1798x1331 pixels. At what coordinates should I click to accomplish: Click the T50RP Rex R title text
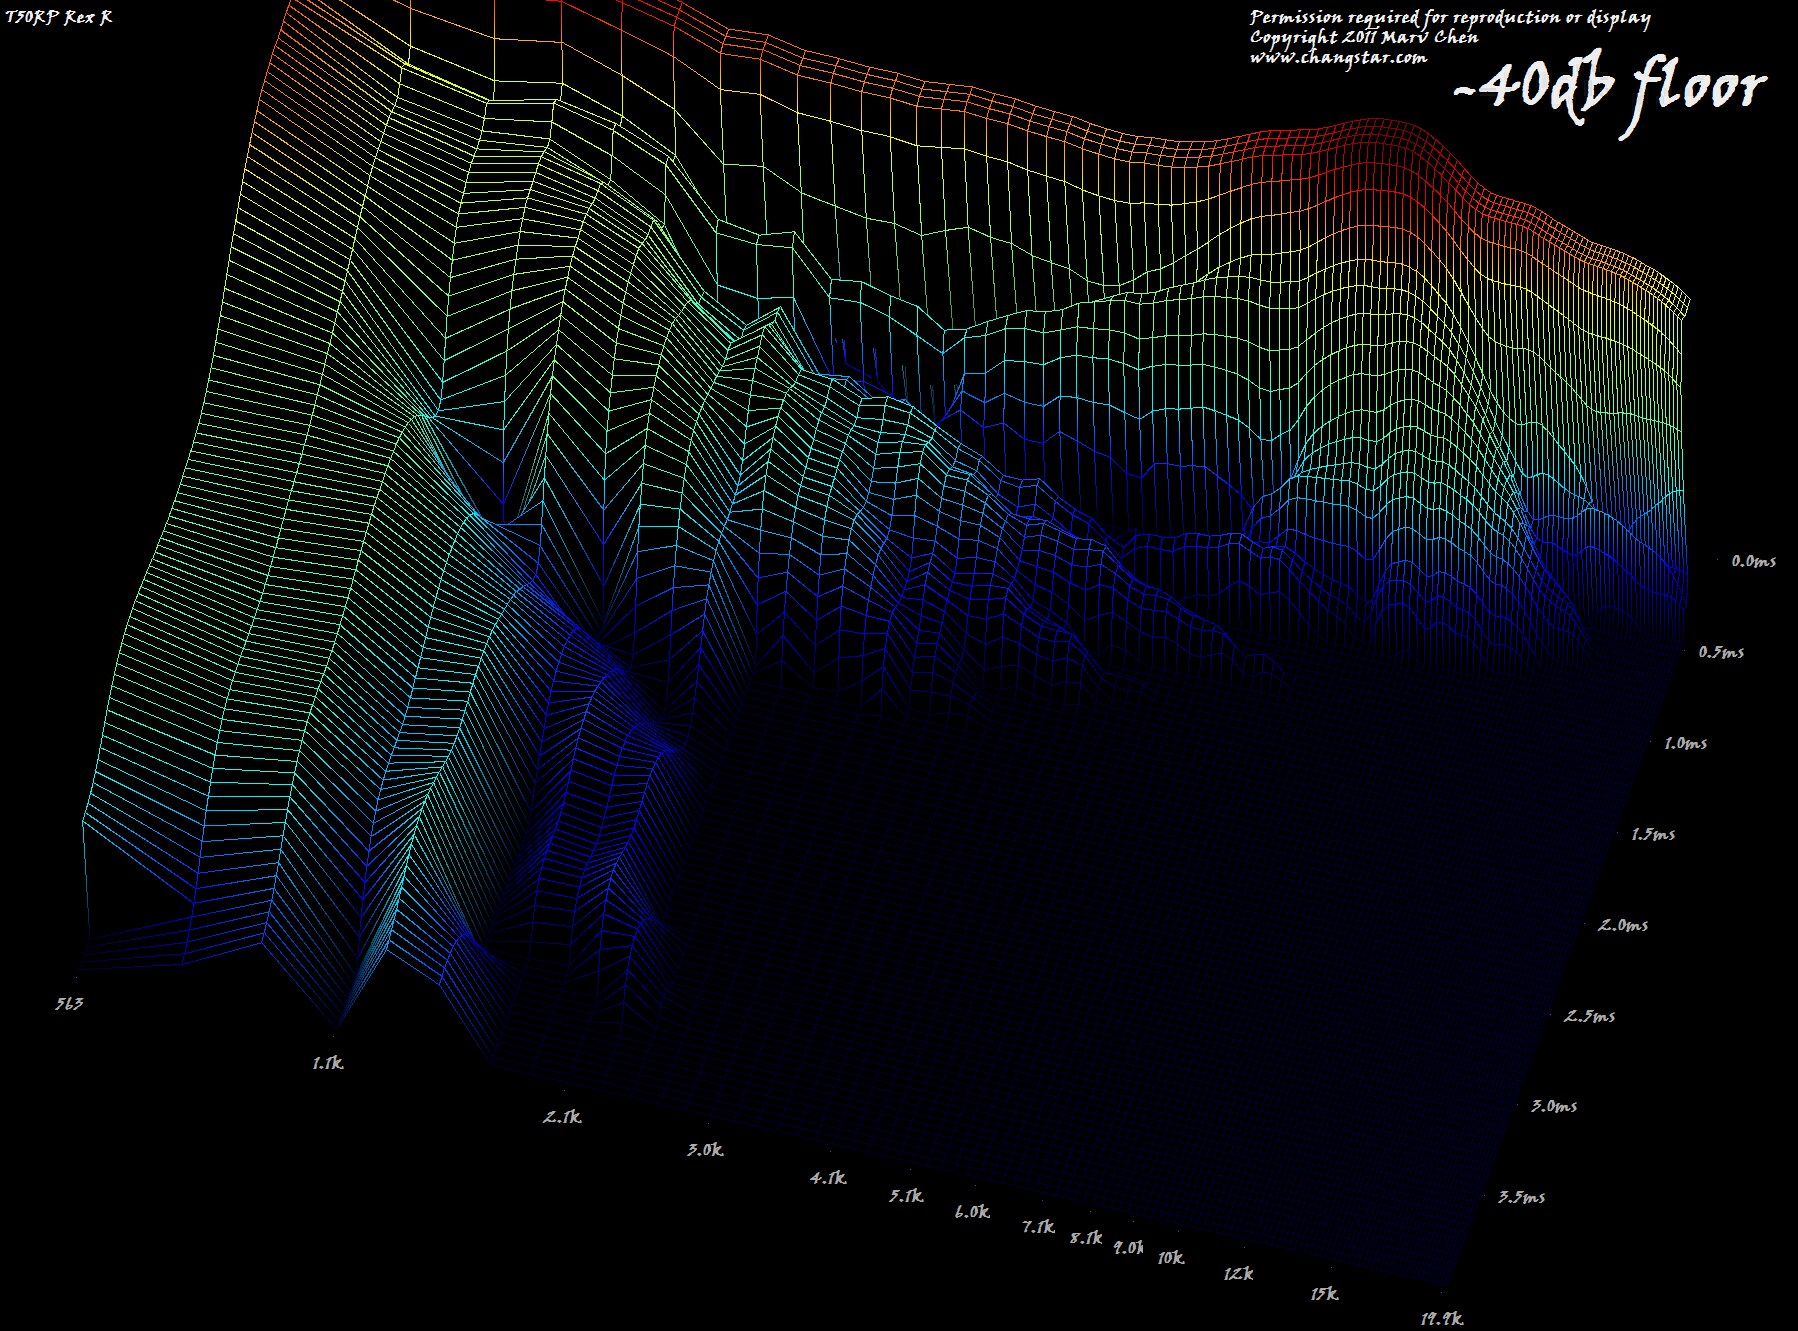[x=58, y=17]
